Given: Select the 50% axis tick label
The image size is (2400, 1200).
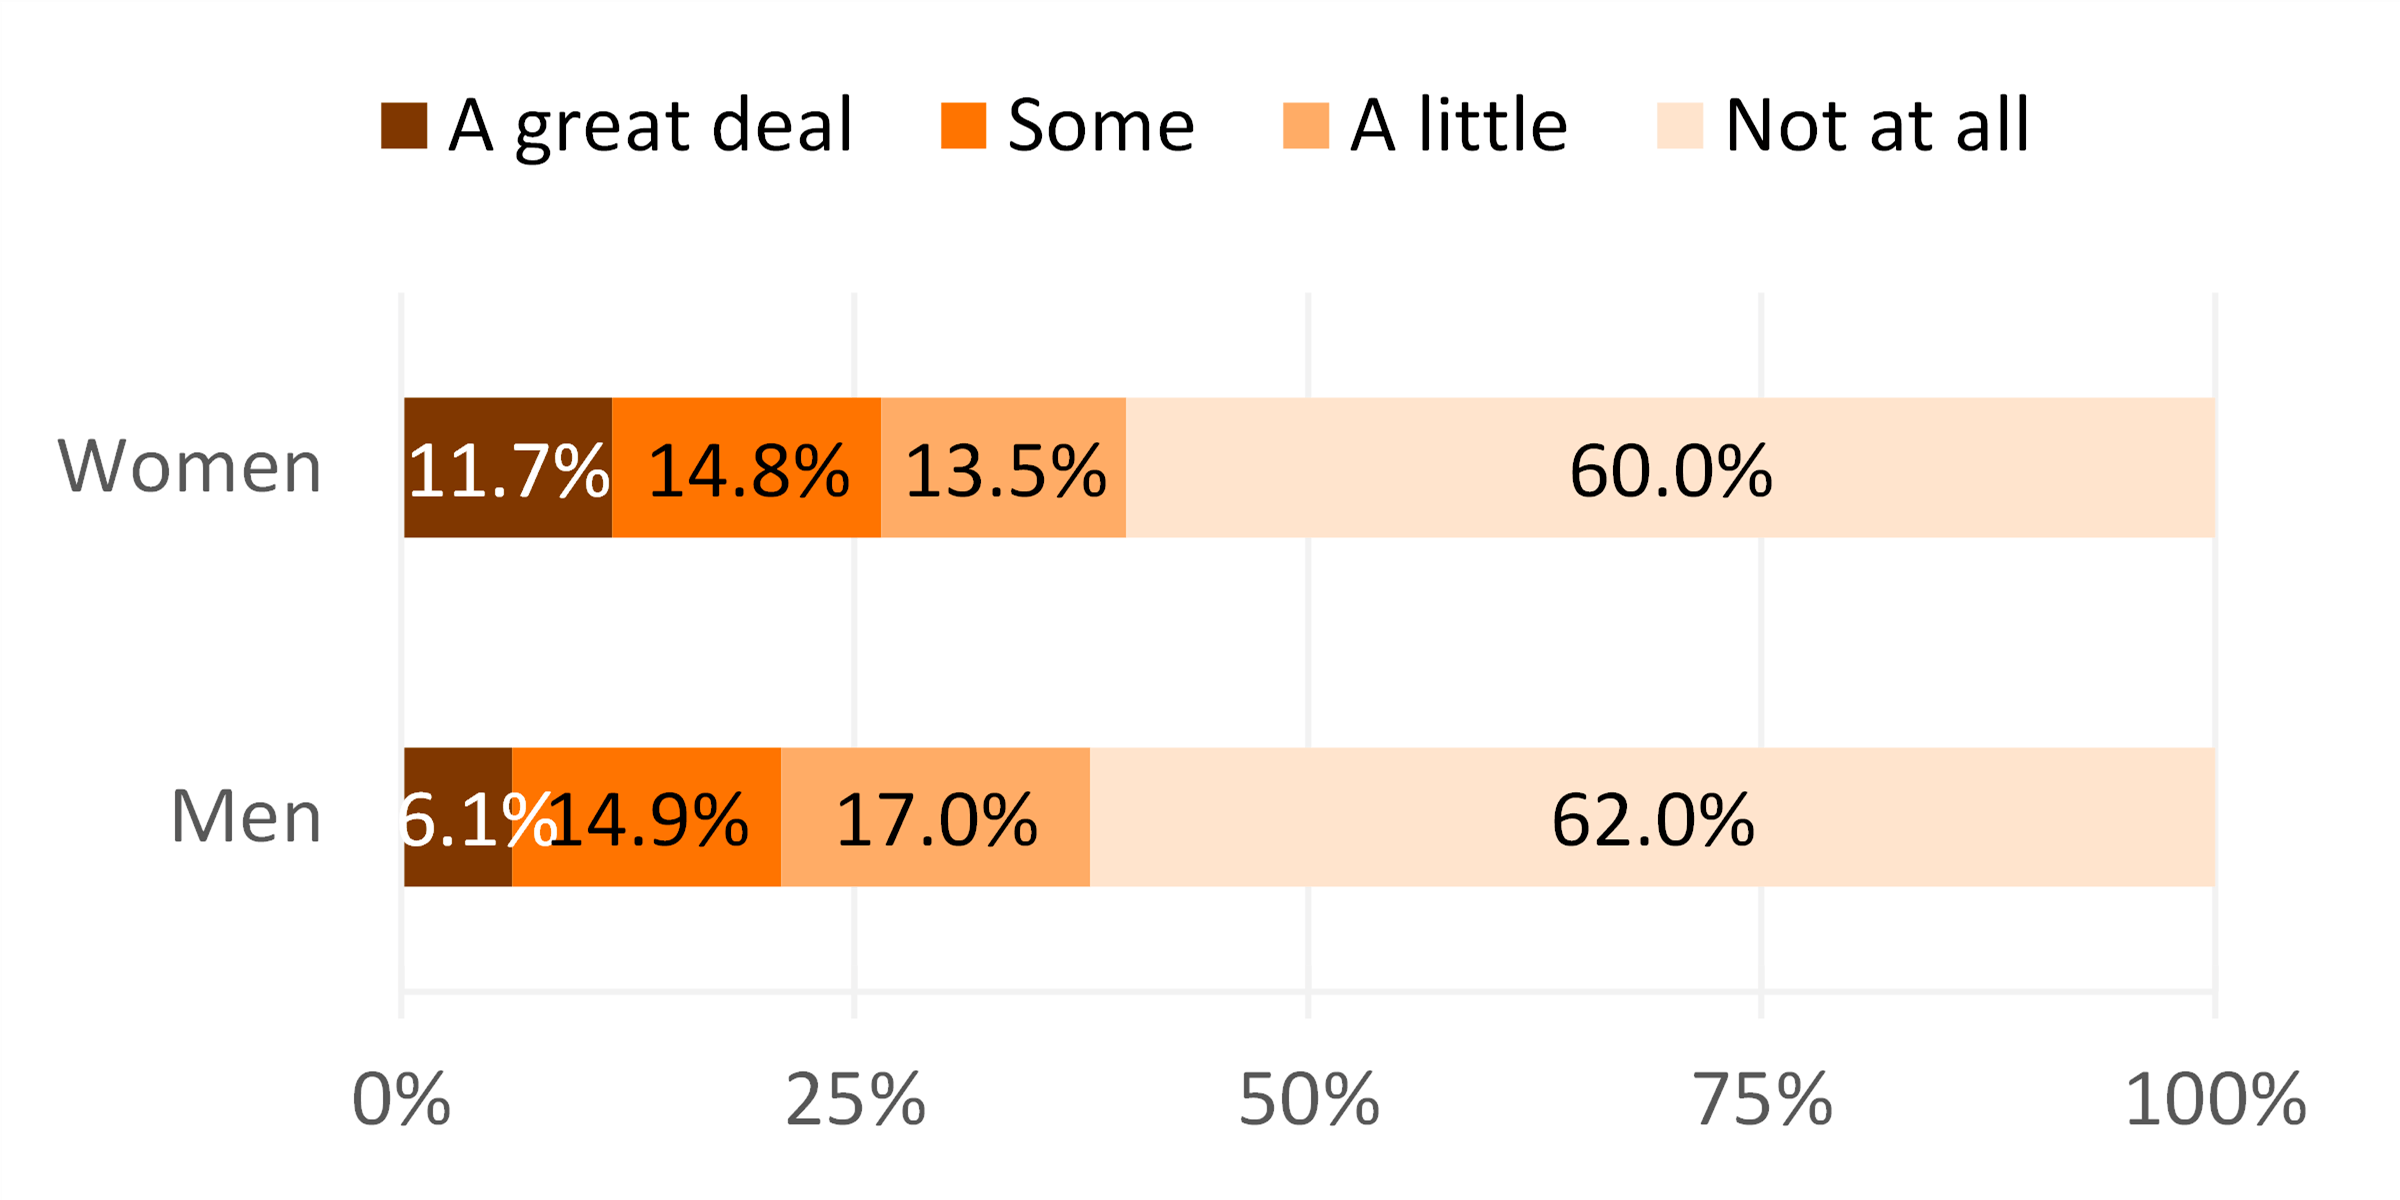Looking at the screenshot, I should [x=1308, y=1101].
